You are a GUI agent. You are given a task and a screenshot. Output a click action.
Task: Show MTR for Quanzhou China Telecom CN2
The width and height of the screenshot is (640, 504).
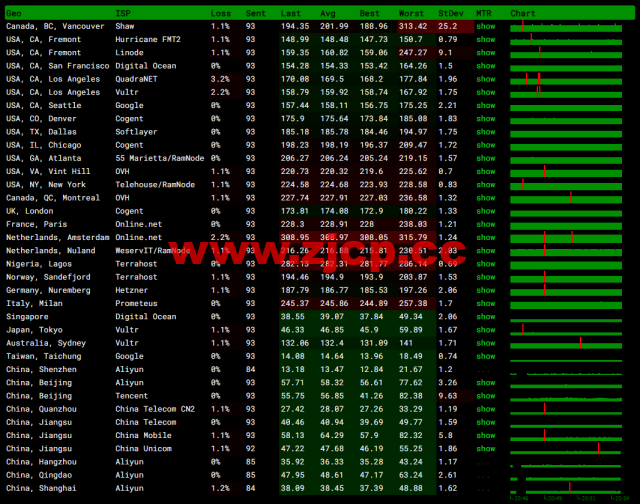click(486, 409)
